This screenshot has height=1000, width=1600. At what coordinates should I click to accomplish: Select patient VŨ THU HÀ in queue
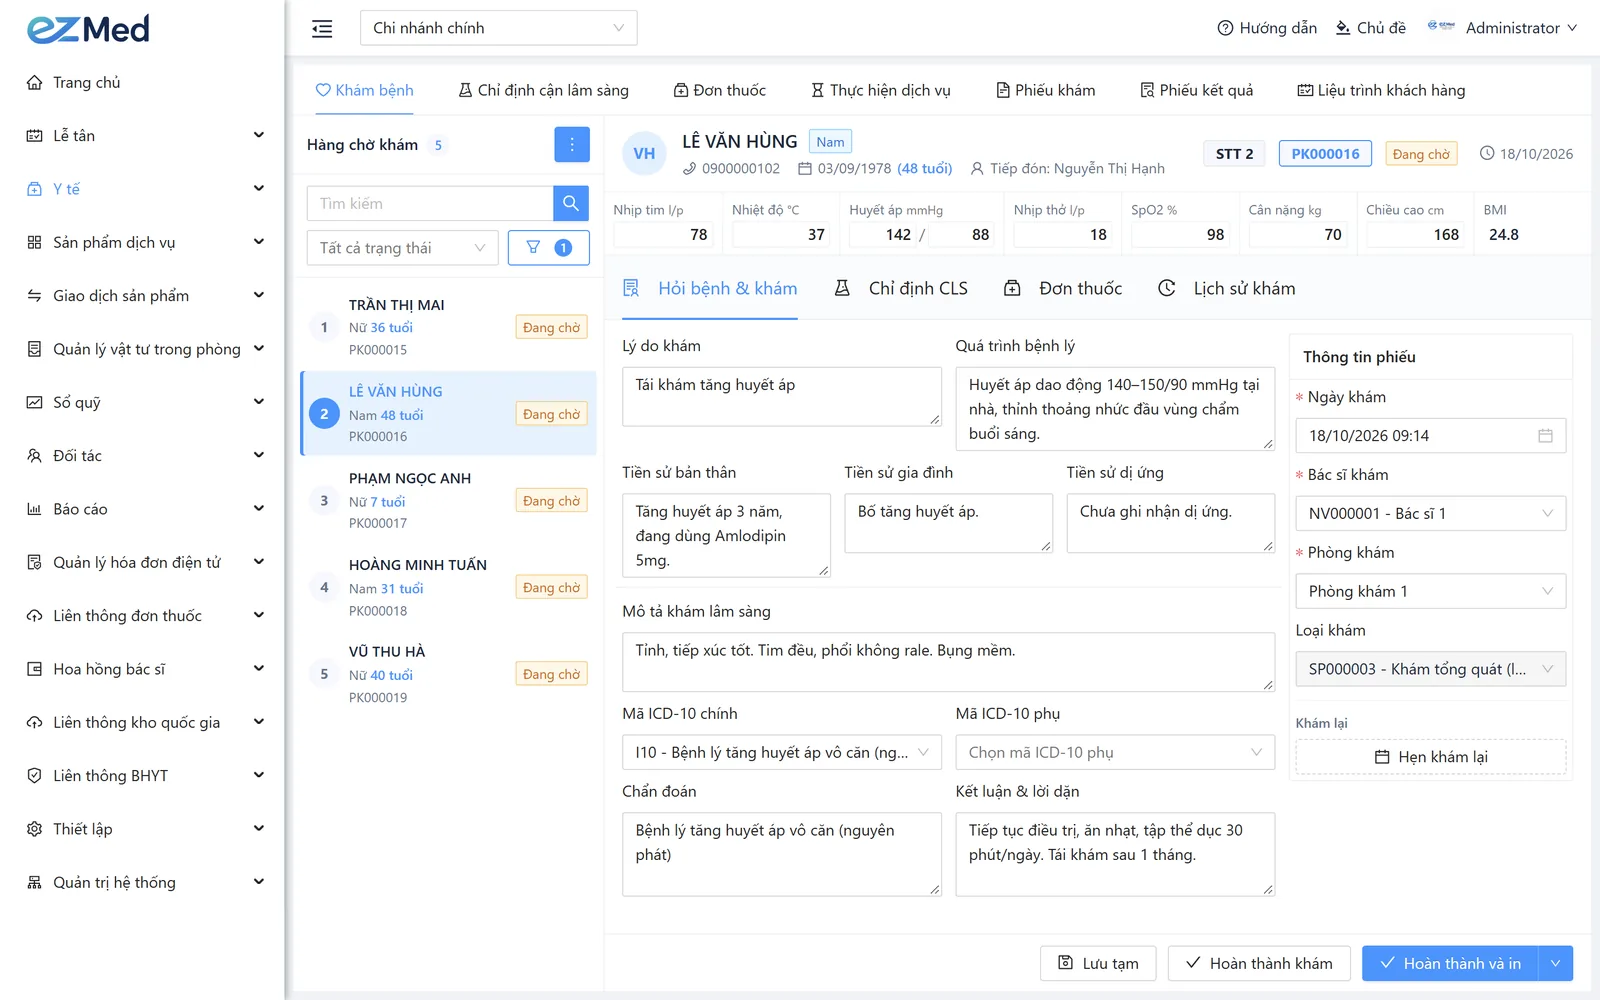click(448, 674)
